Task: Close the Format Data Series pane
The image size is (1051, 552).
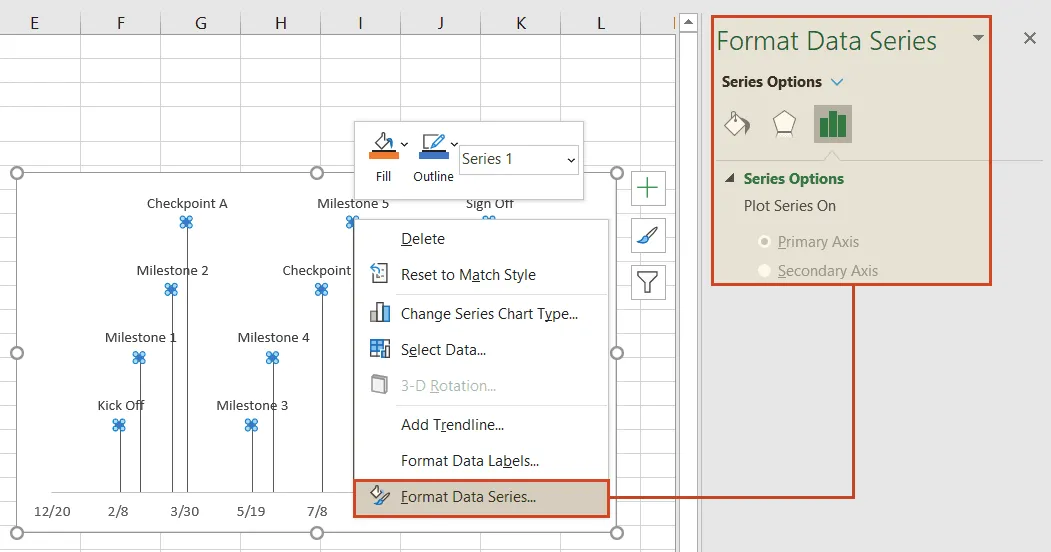Action: click(x=1029, y=38)
